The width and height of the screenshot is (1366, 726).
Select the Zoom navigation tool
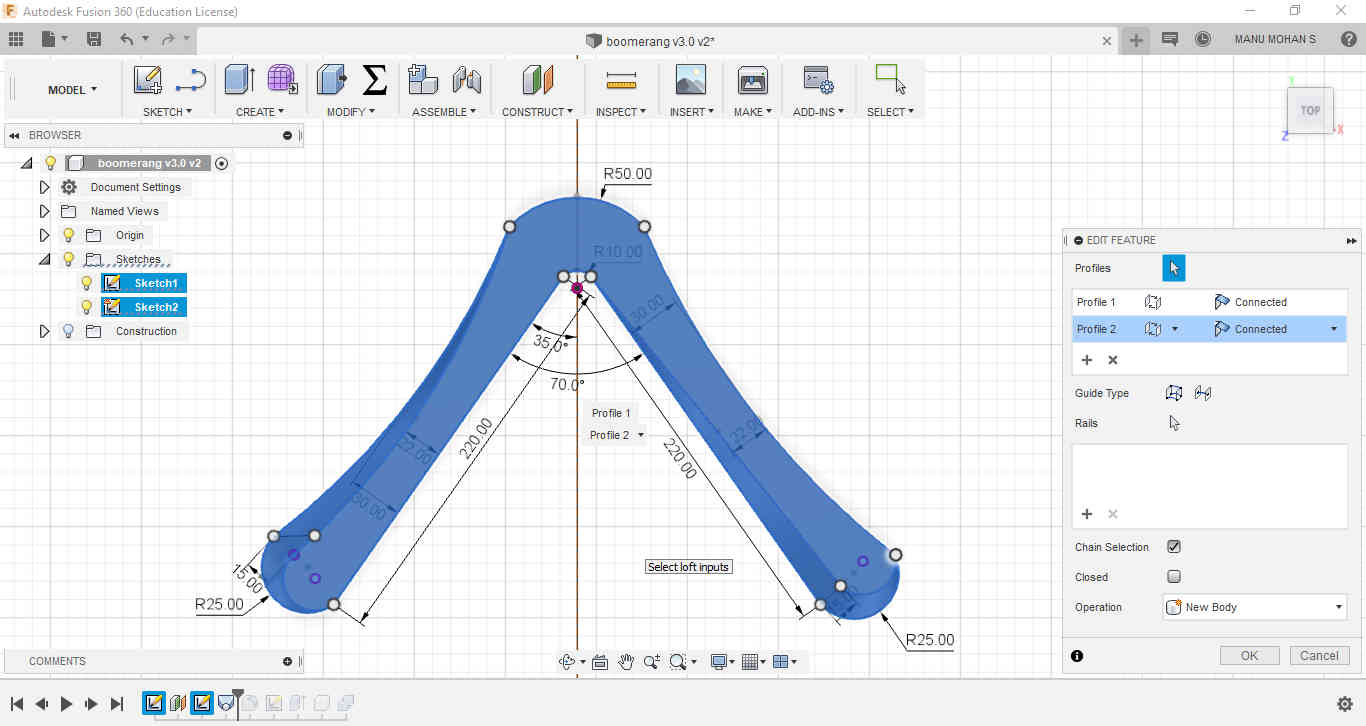(x=651, y=661)
